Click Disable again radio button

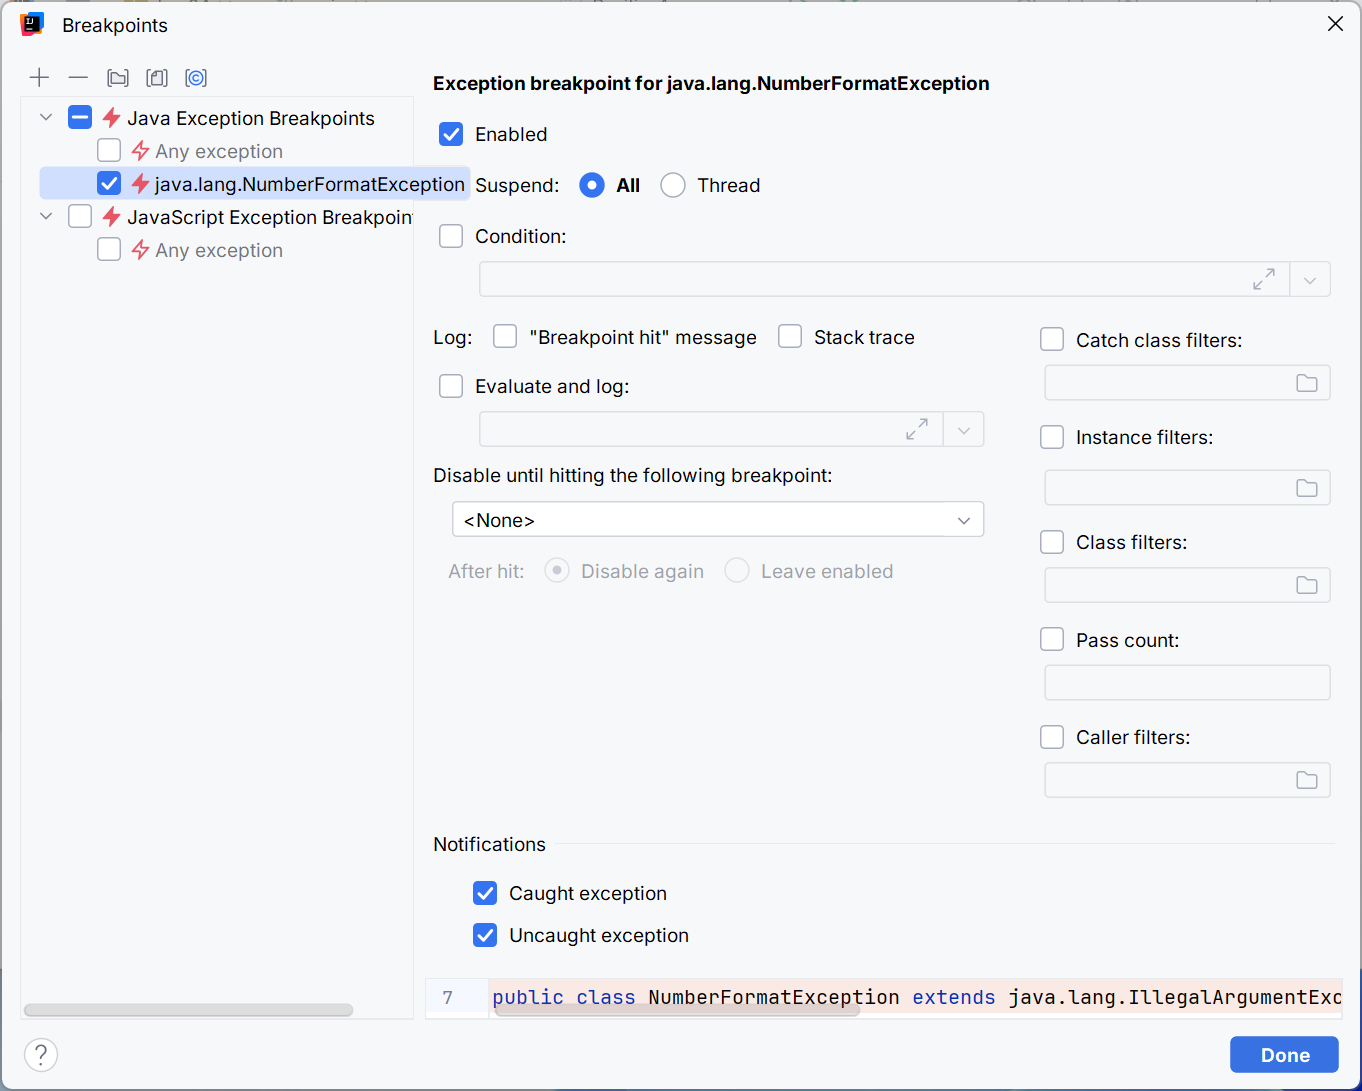point(557,570)
